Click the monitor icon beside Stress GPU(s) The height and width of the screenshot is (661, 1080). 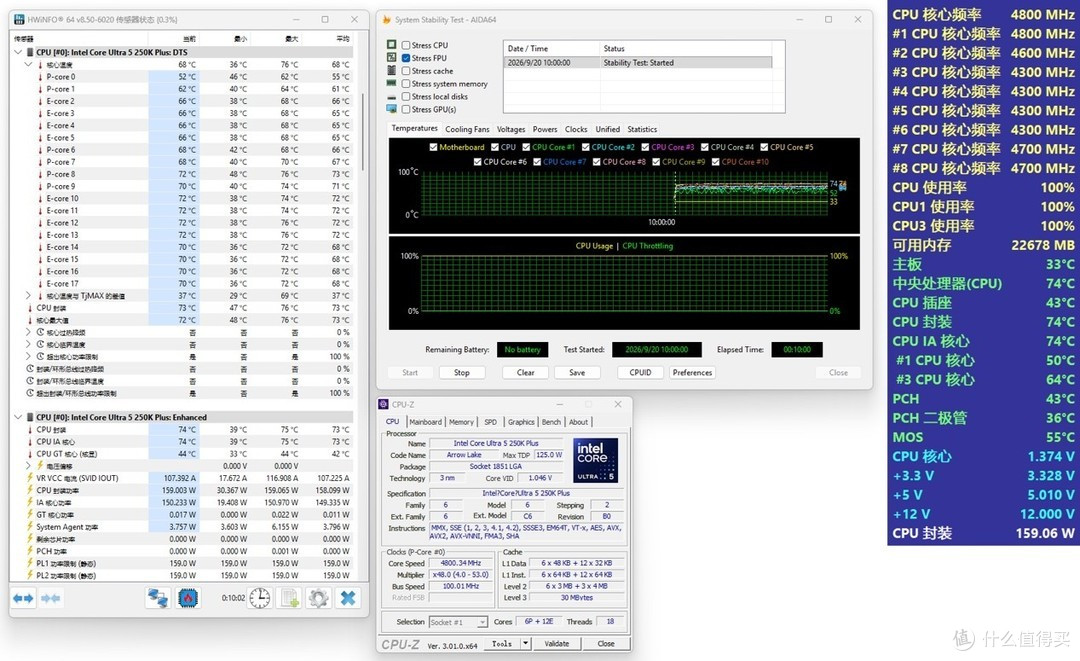[x=391, y=109]
